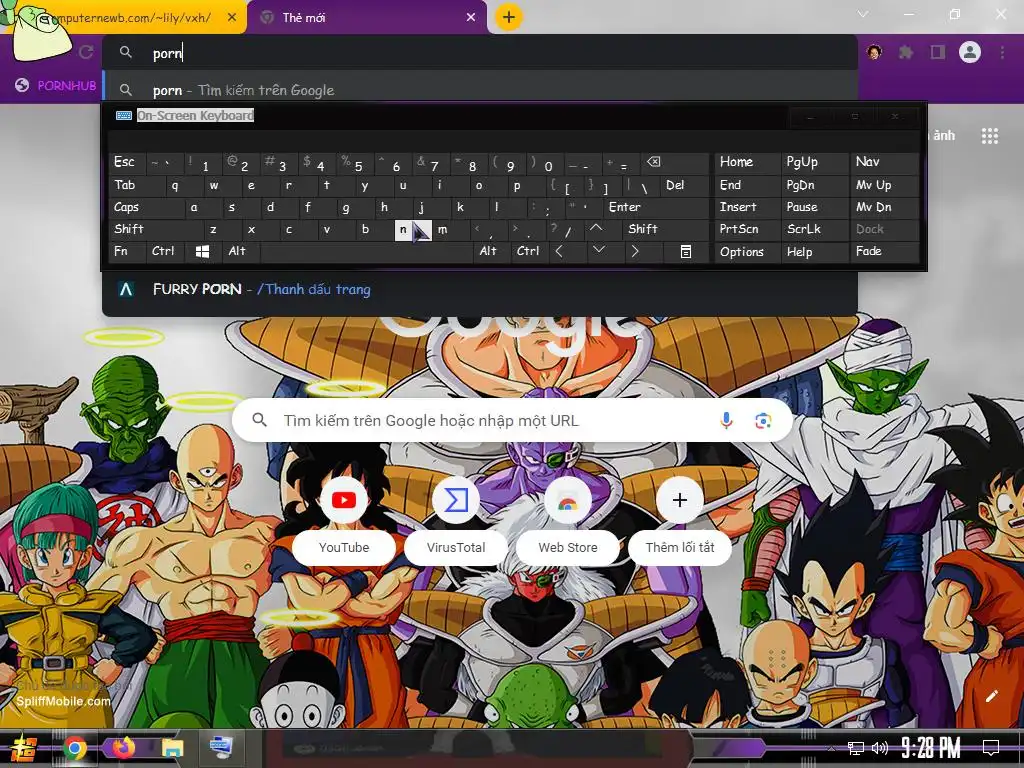Click Mv Up on On-Screen Keyboard

coord(885,185)
